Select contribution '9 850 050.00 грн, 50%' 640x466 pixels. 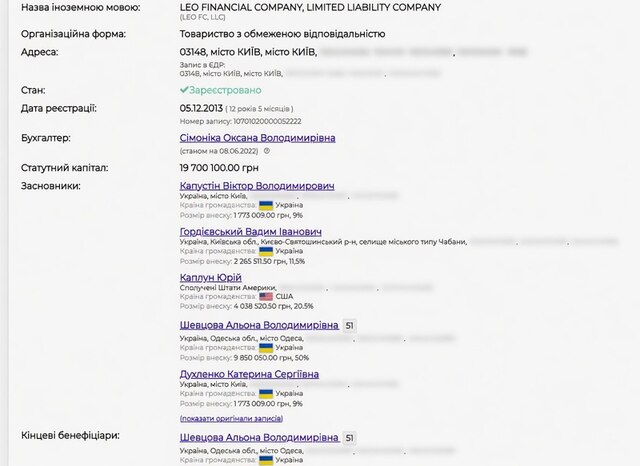click(271, 358)
